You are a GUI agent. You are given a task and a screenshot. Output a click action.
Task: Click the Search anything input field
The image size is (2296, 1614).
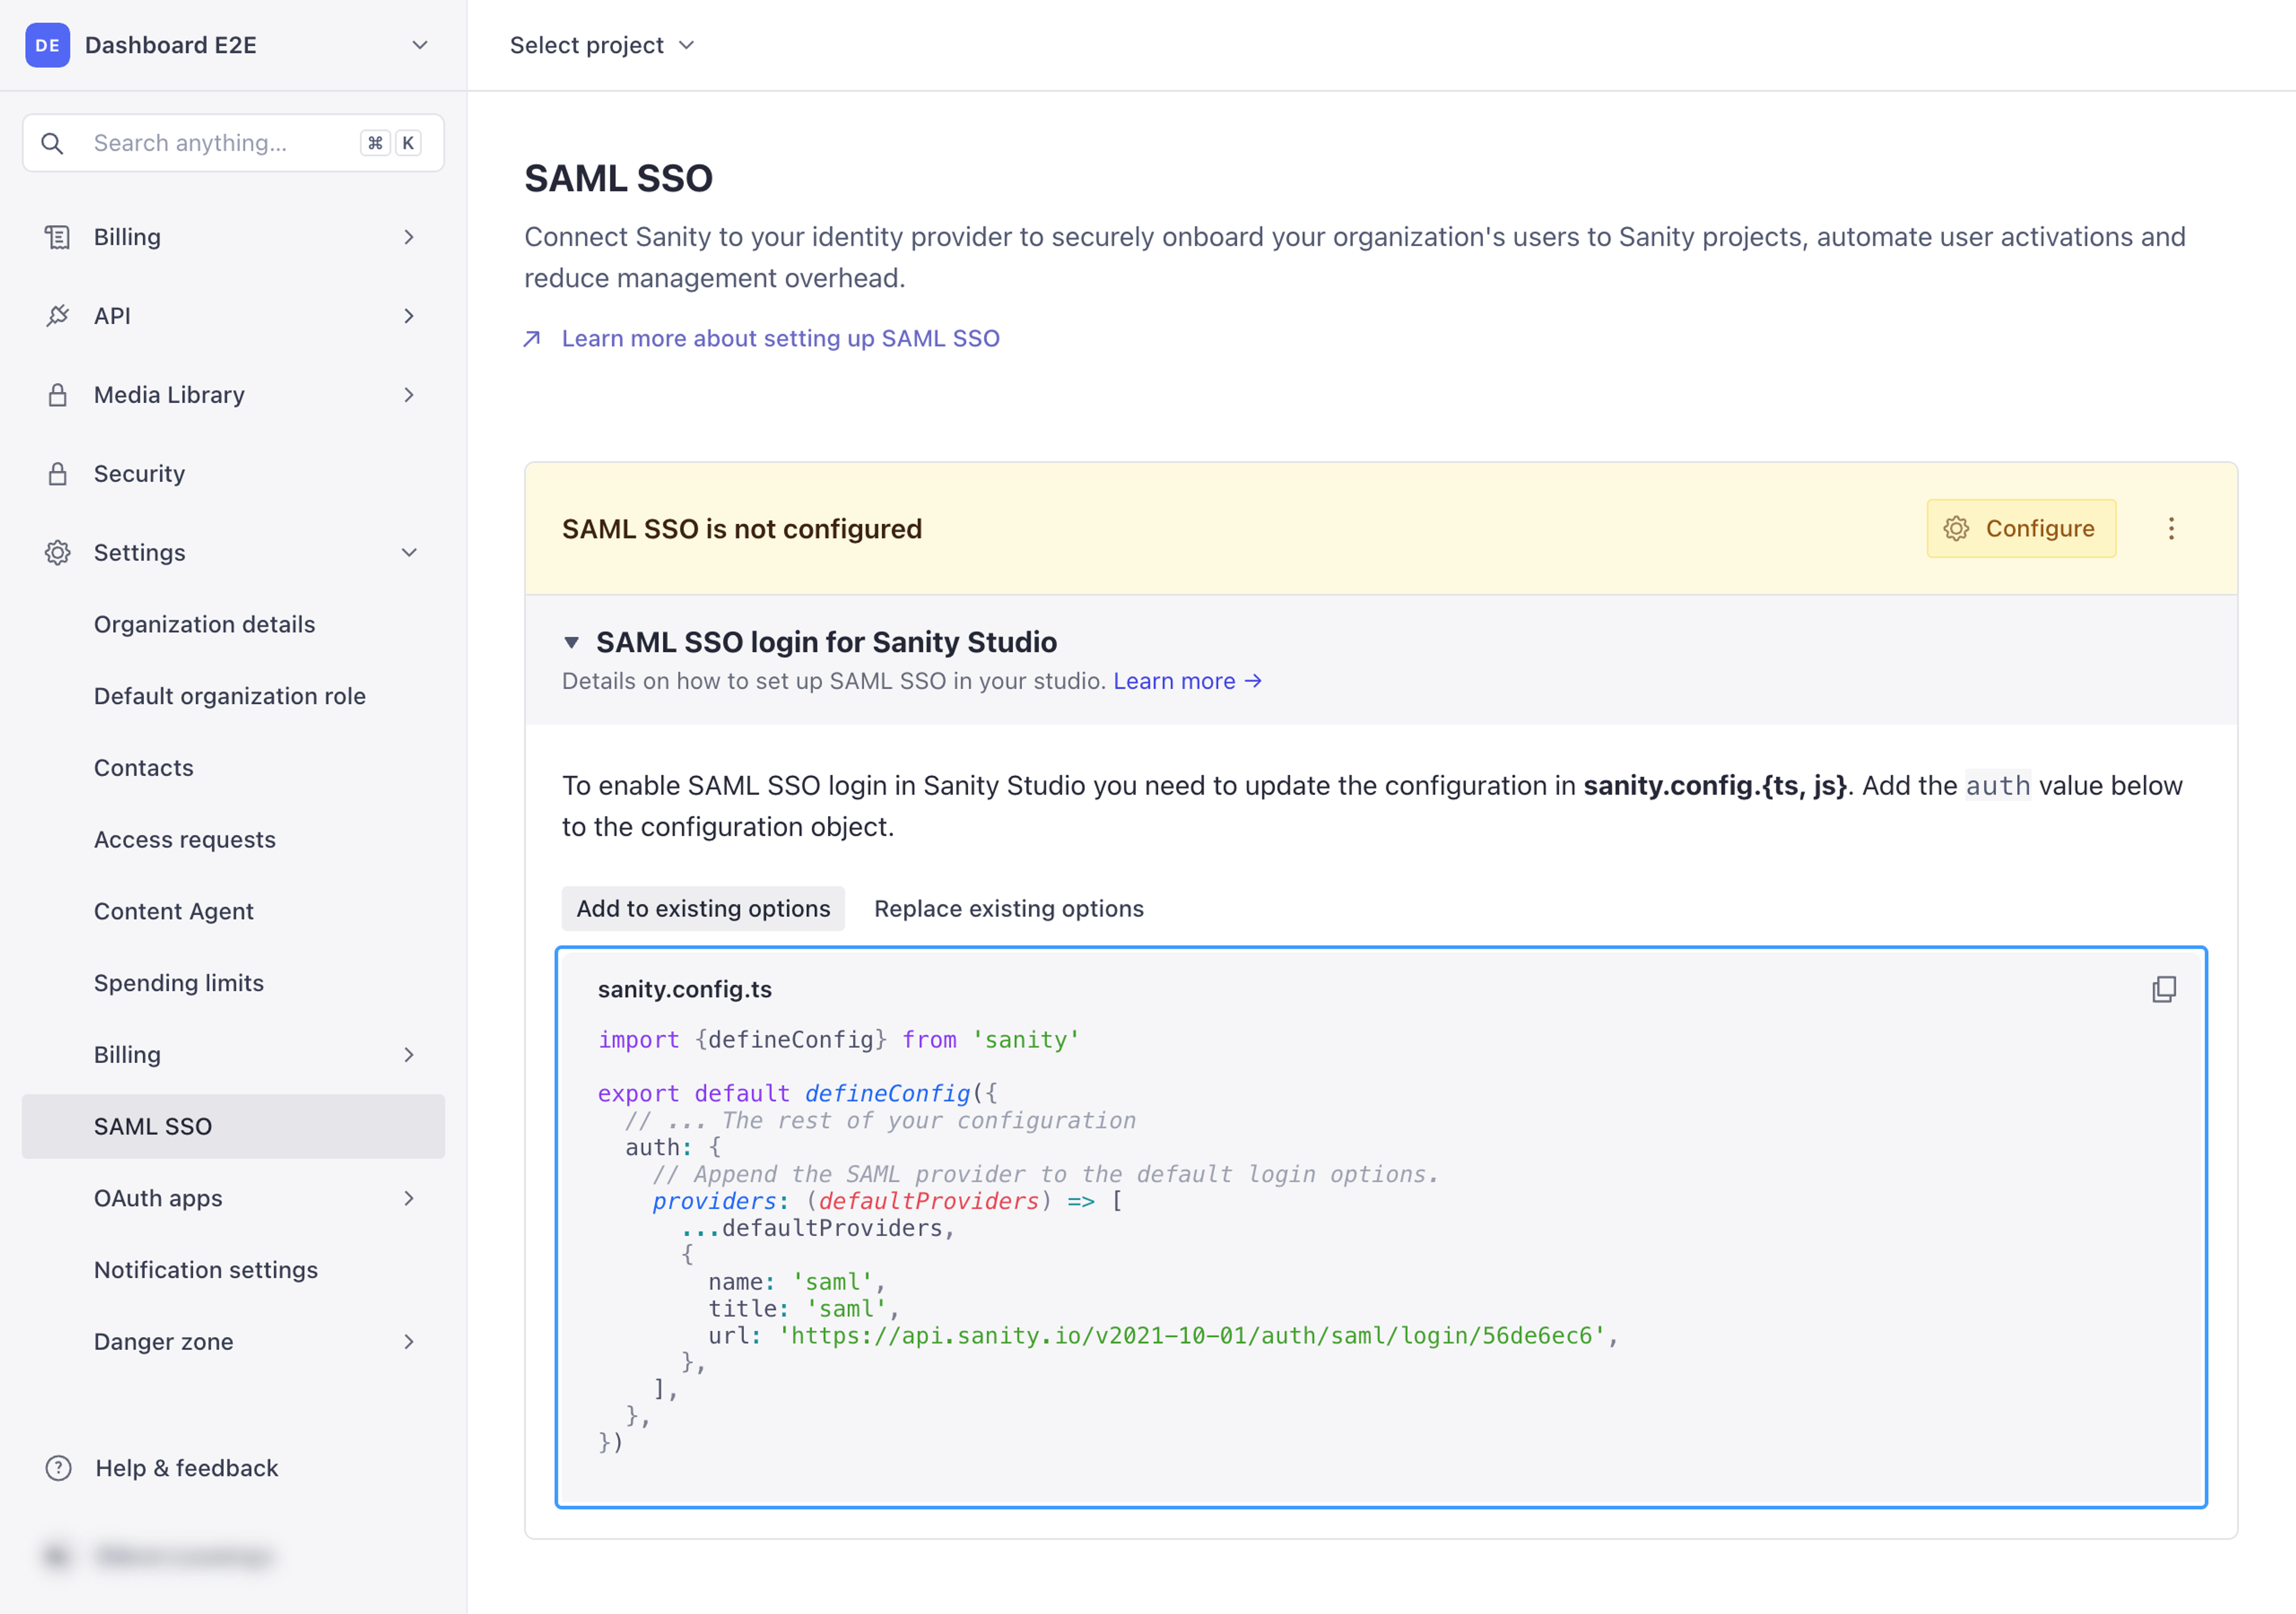(233, 143)
